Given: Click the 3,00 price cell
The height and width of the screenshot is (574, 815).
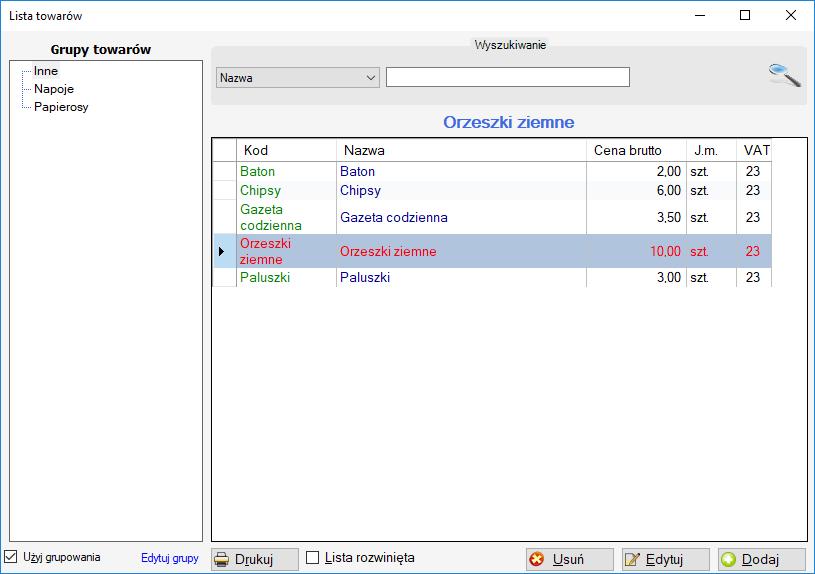Looking at the screenshot, I should pos(637,277).
